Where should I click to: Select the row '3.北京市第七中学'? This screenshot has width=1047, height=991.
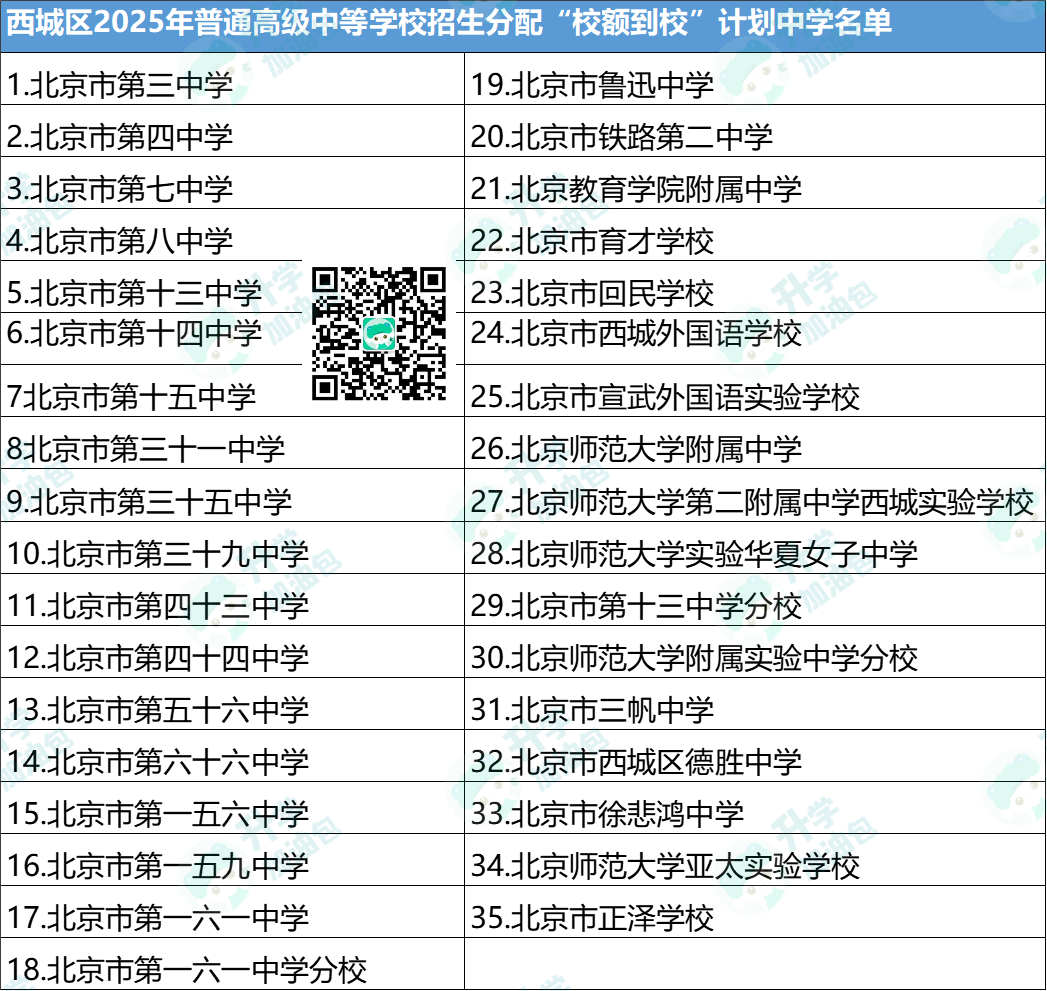click(232, 183)
